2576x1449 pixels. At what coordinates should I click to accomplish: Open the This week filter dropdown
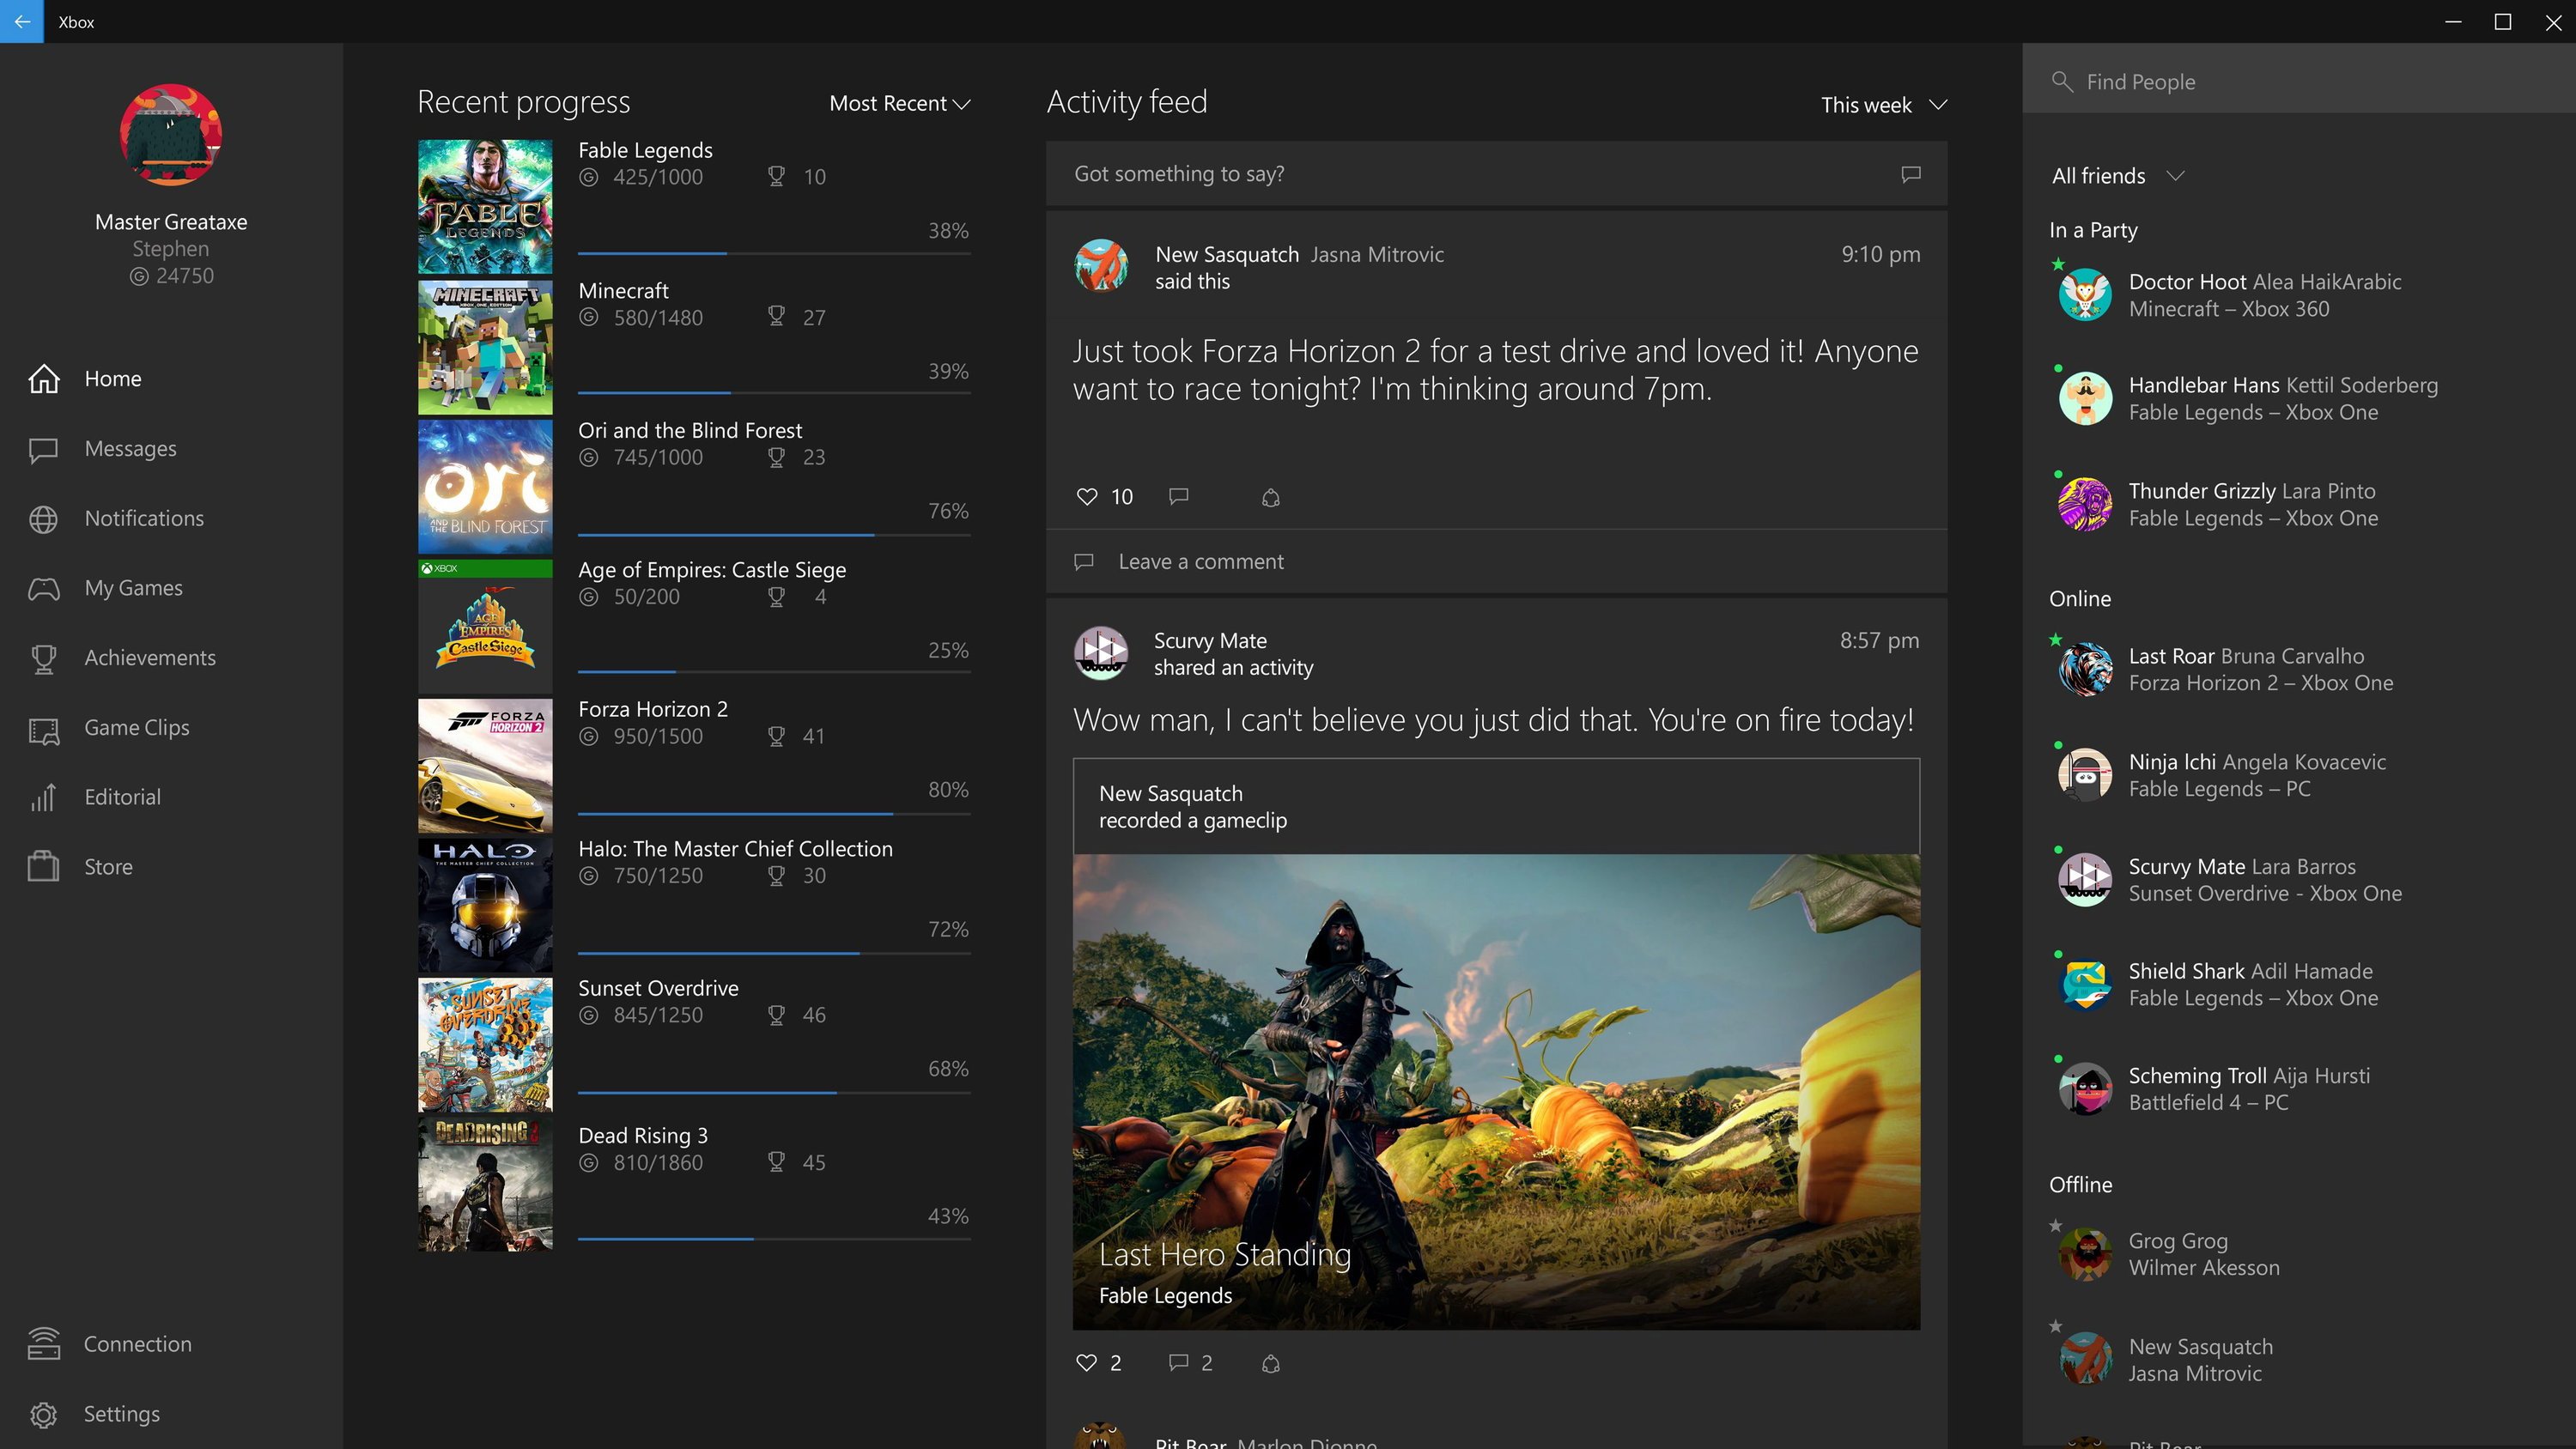pos(1883,105)
